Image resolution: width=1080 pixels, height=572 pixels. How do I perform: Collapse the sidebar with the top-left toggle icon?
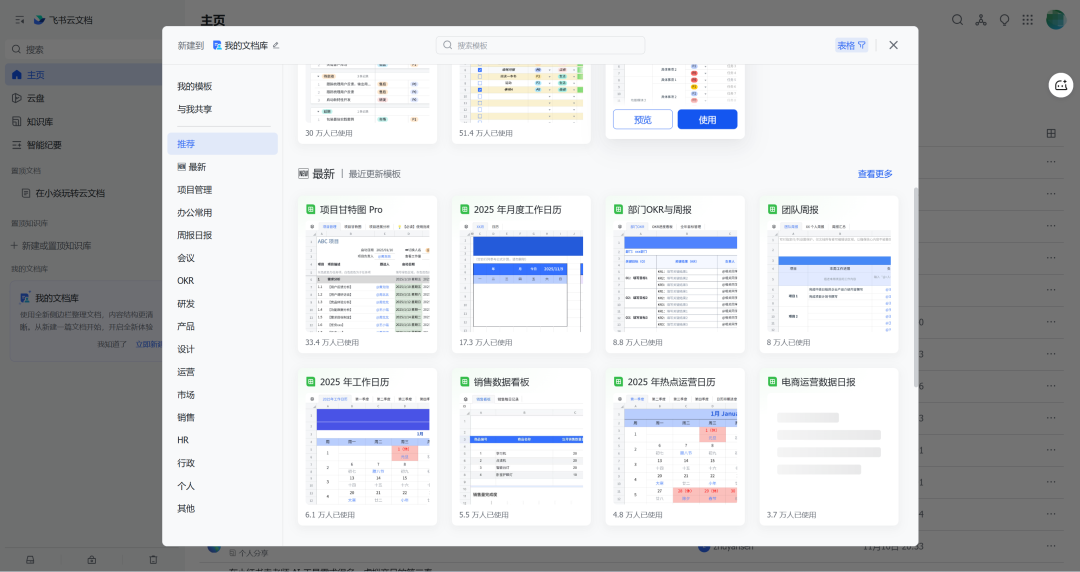[20, 20]
